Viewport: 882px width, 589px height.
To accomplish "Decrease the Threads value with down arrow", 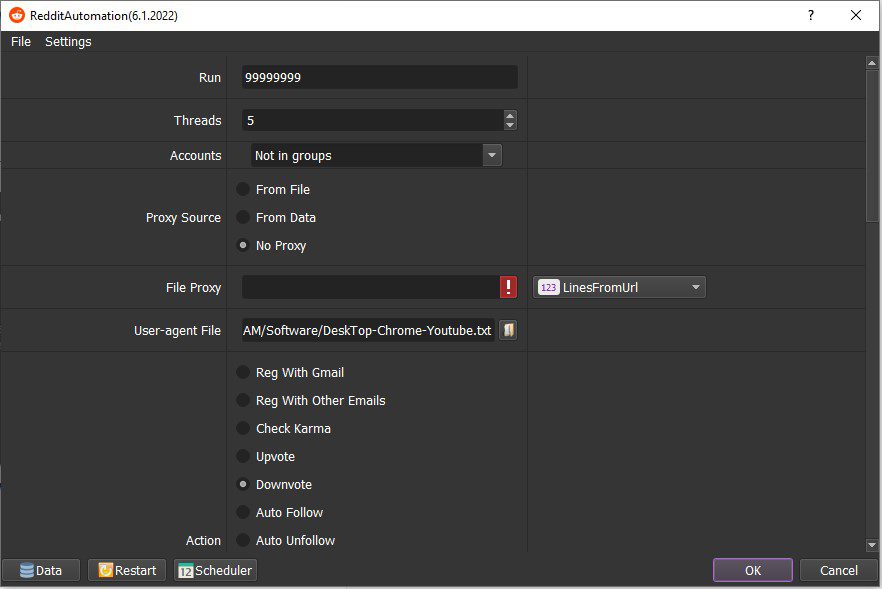I will point(510,125).
